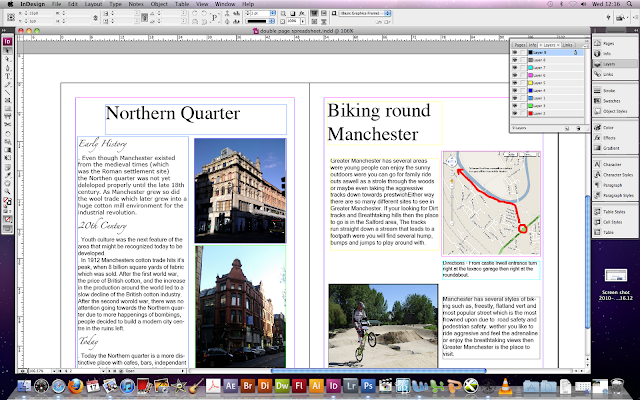Toggle visibility eye of Layer 6
Screen dimensions: 640x400
tap(515, 76)
